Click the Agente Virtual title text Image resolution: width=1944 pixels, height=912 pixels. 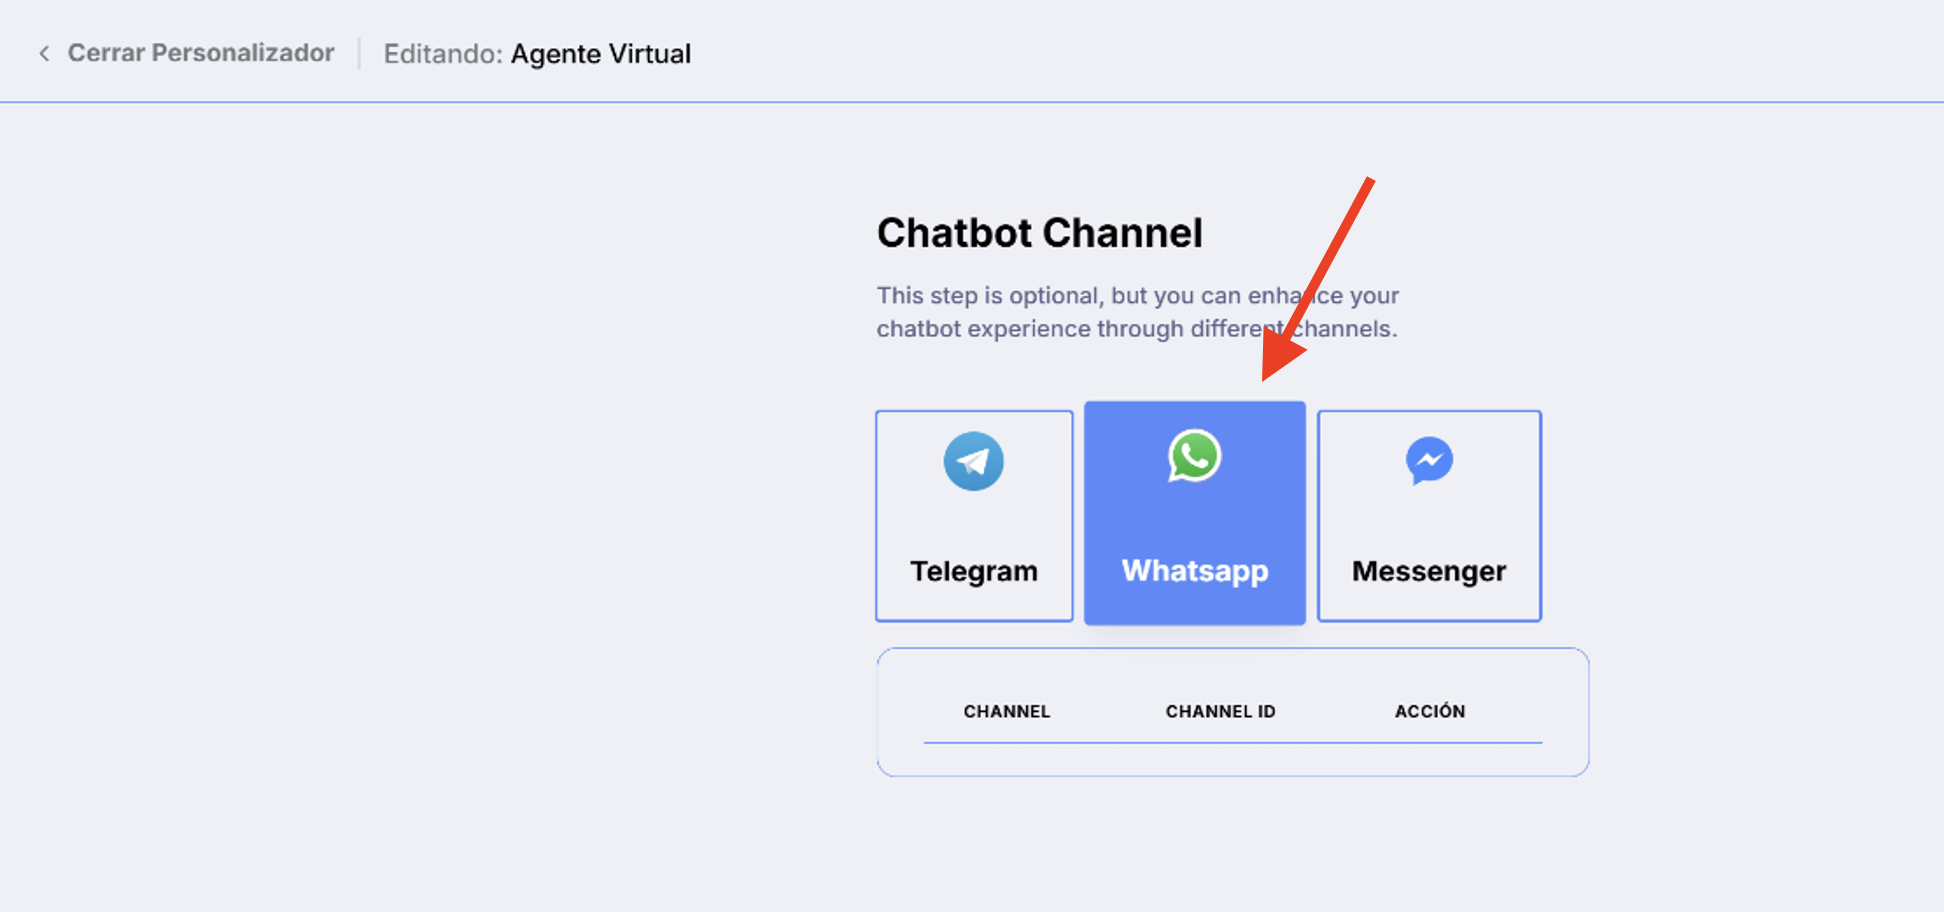pos(601,54)
